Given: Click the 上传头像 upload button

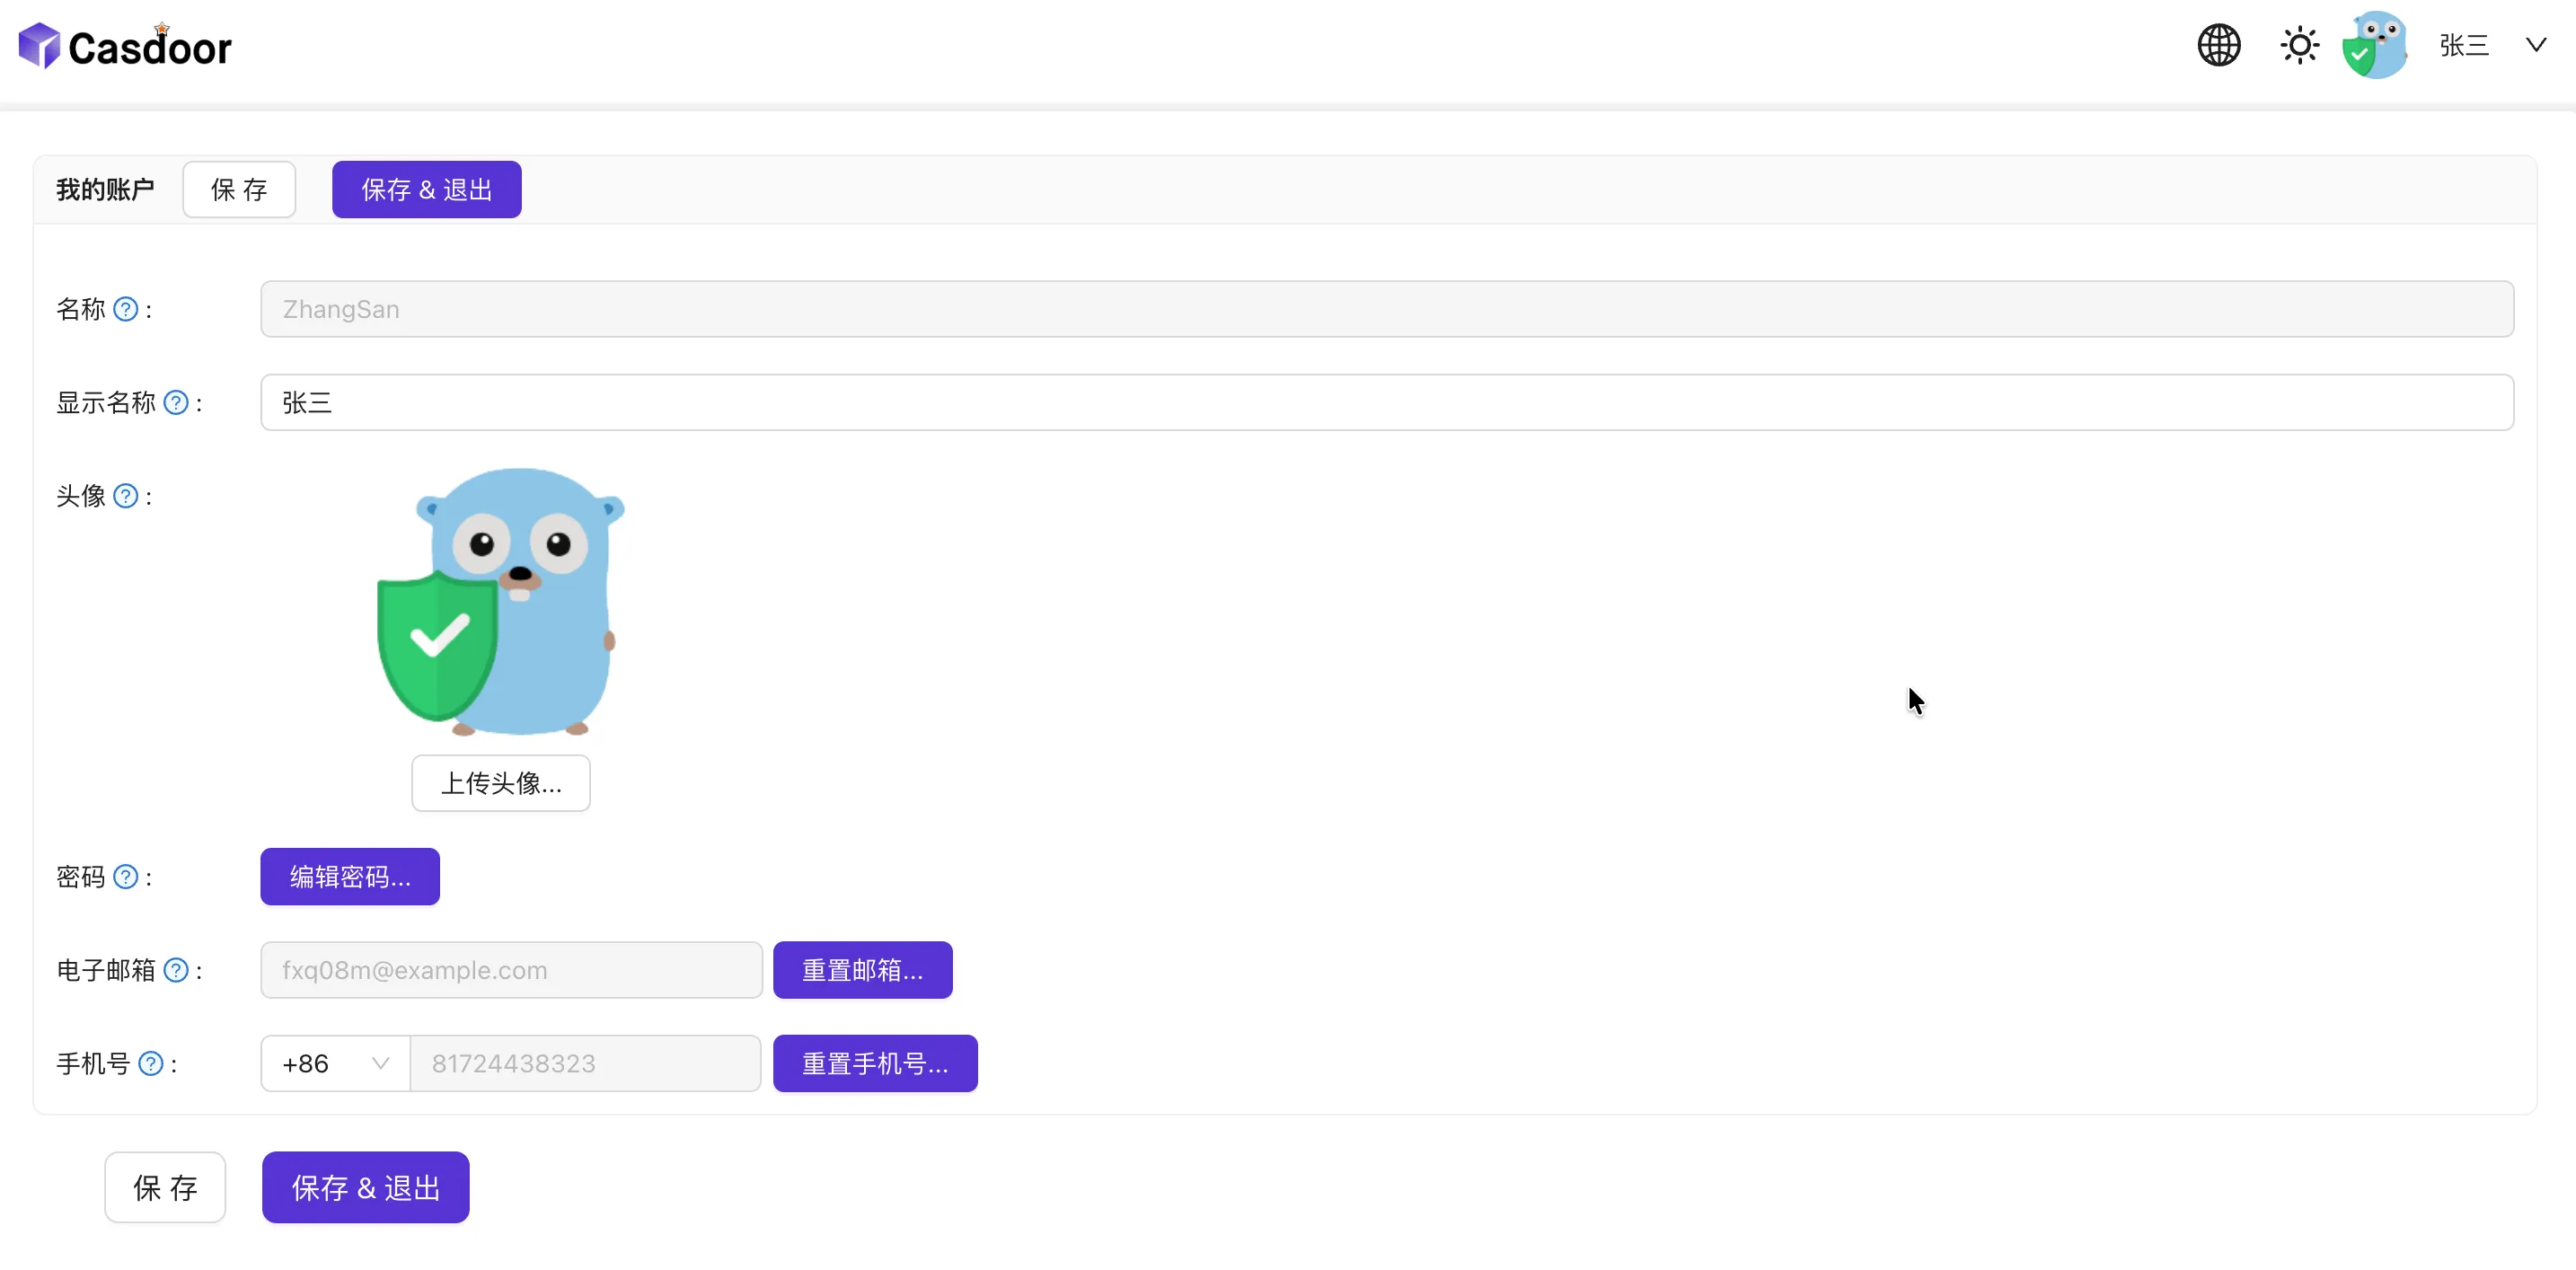Looking at the screenshot, I should (x=501, y=783).
